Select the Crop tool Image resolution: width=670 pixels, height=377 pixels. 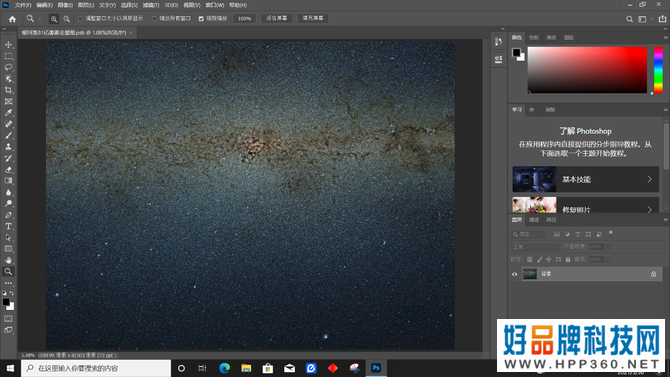[x=8, y=90]
